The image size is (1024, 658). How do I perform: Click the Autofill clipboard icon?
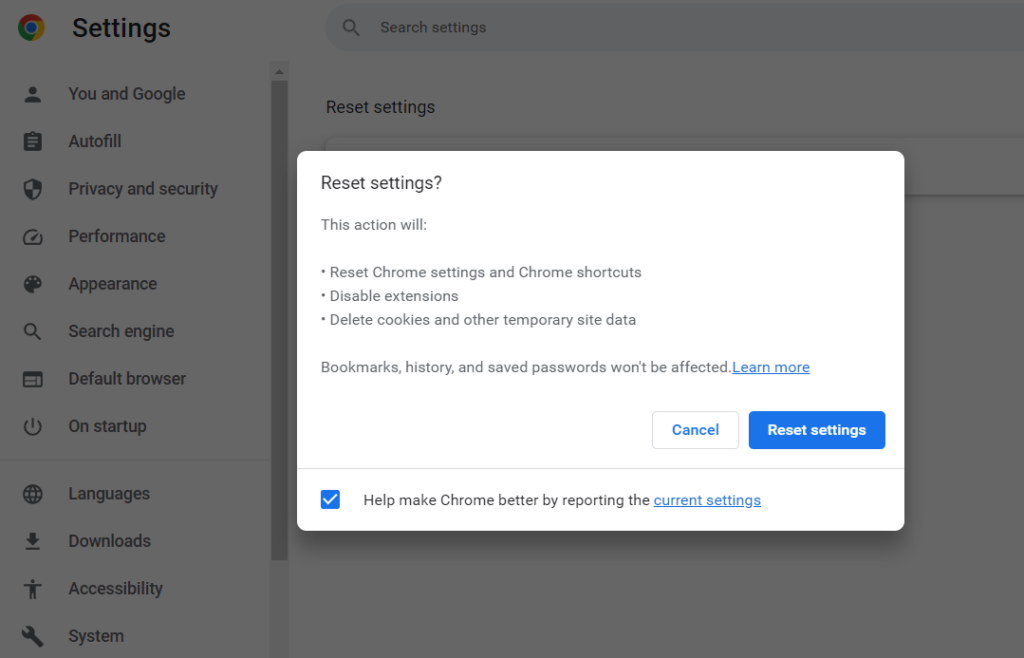[33, 142]
